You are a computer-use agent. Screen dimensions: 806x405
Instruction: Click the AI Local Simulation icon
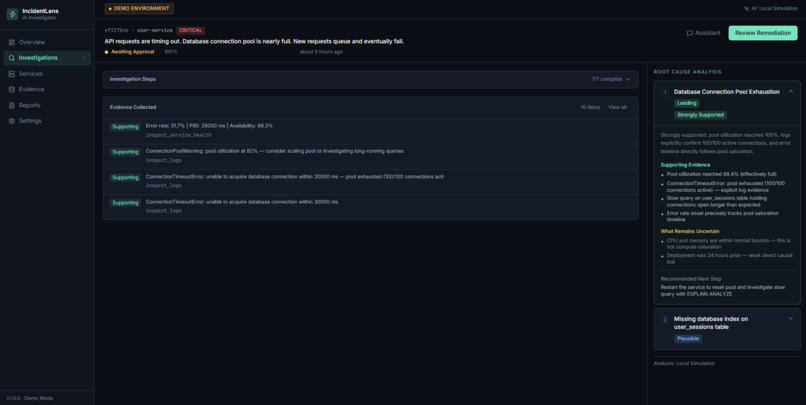click(x=746, y=8)
